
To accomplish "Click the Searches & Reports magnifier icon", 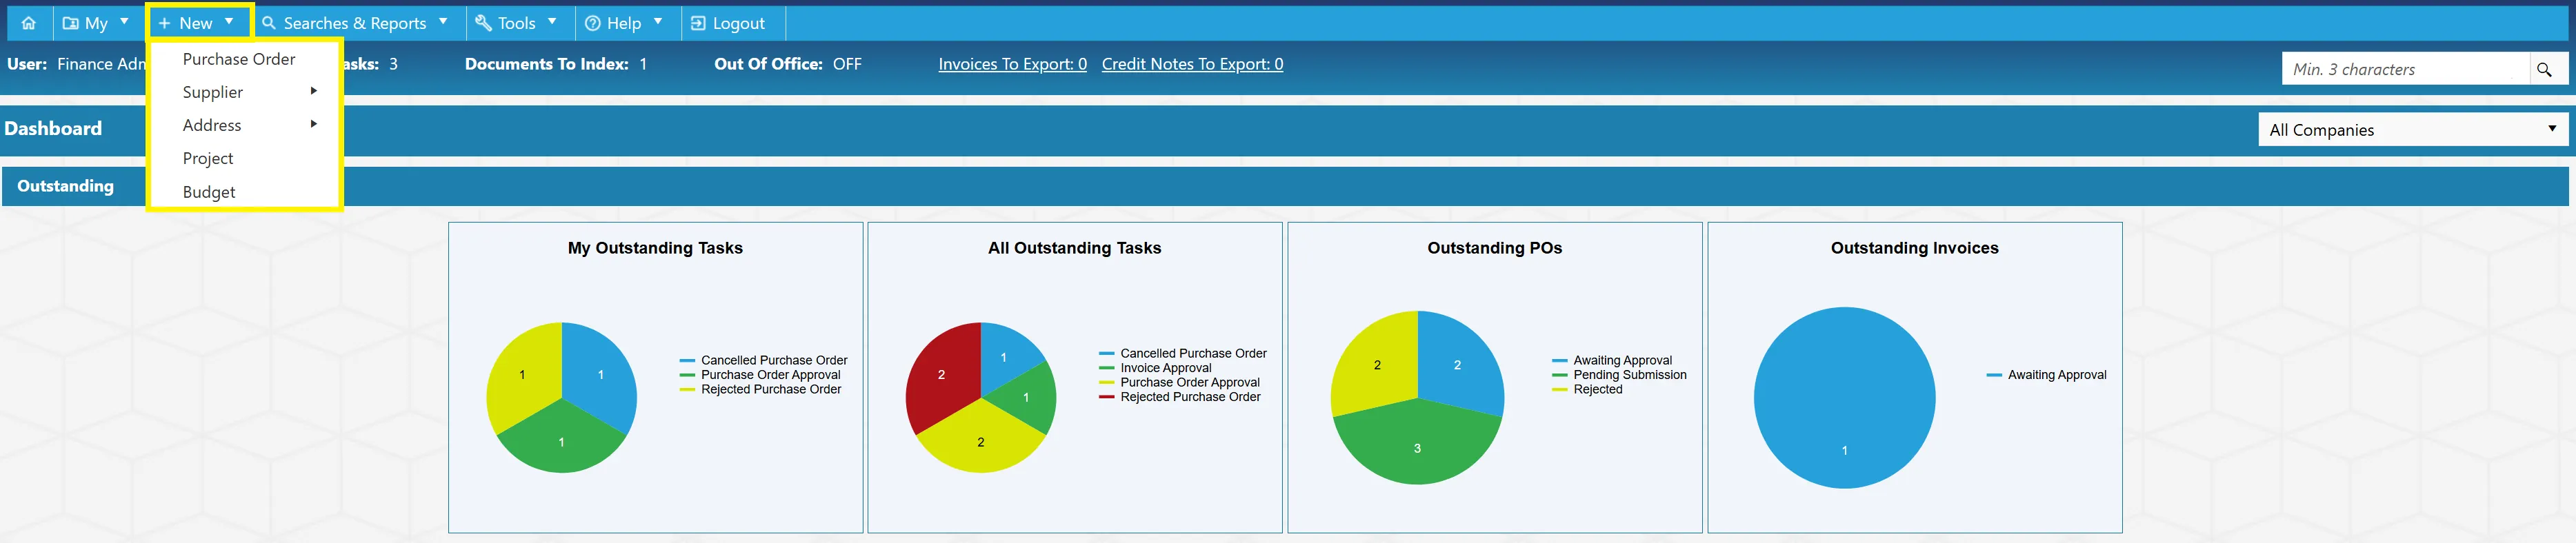I will [x=269, y=23].
